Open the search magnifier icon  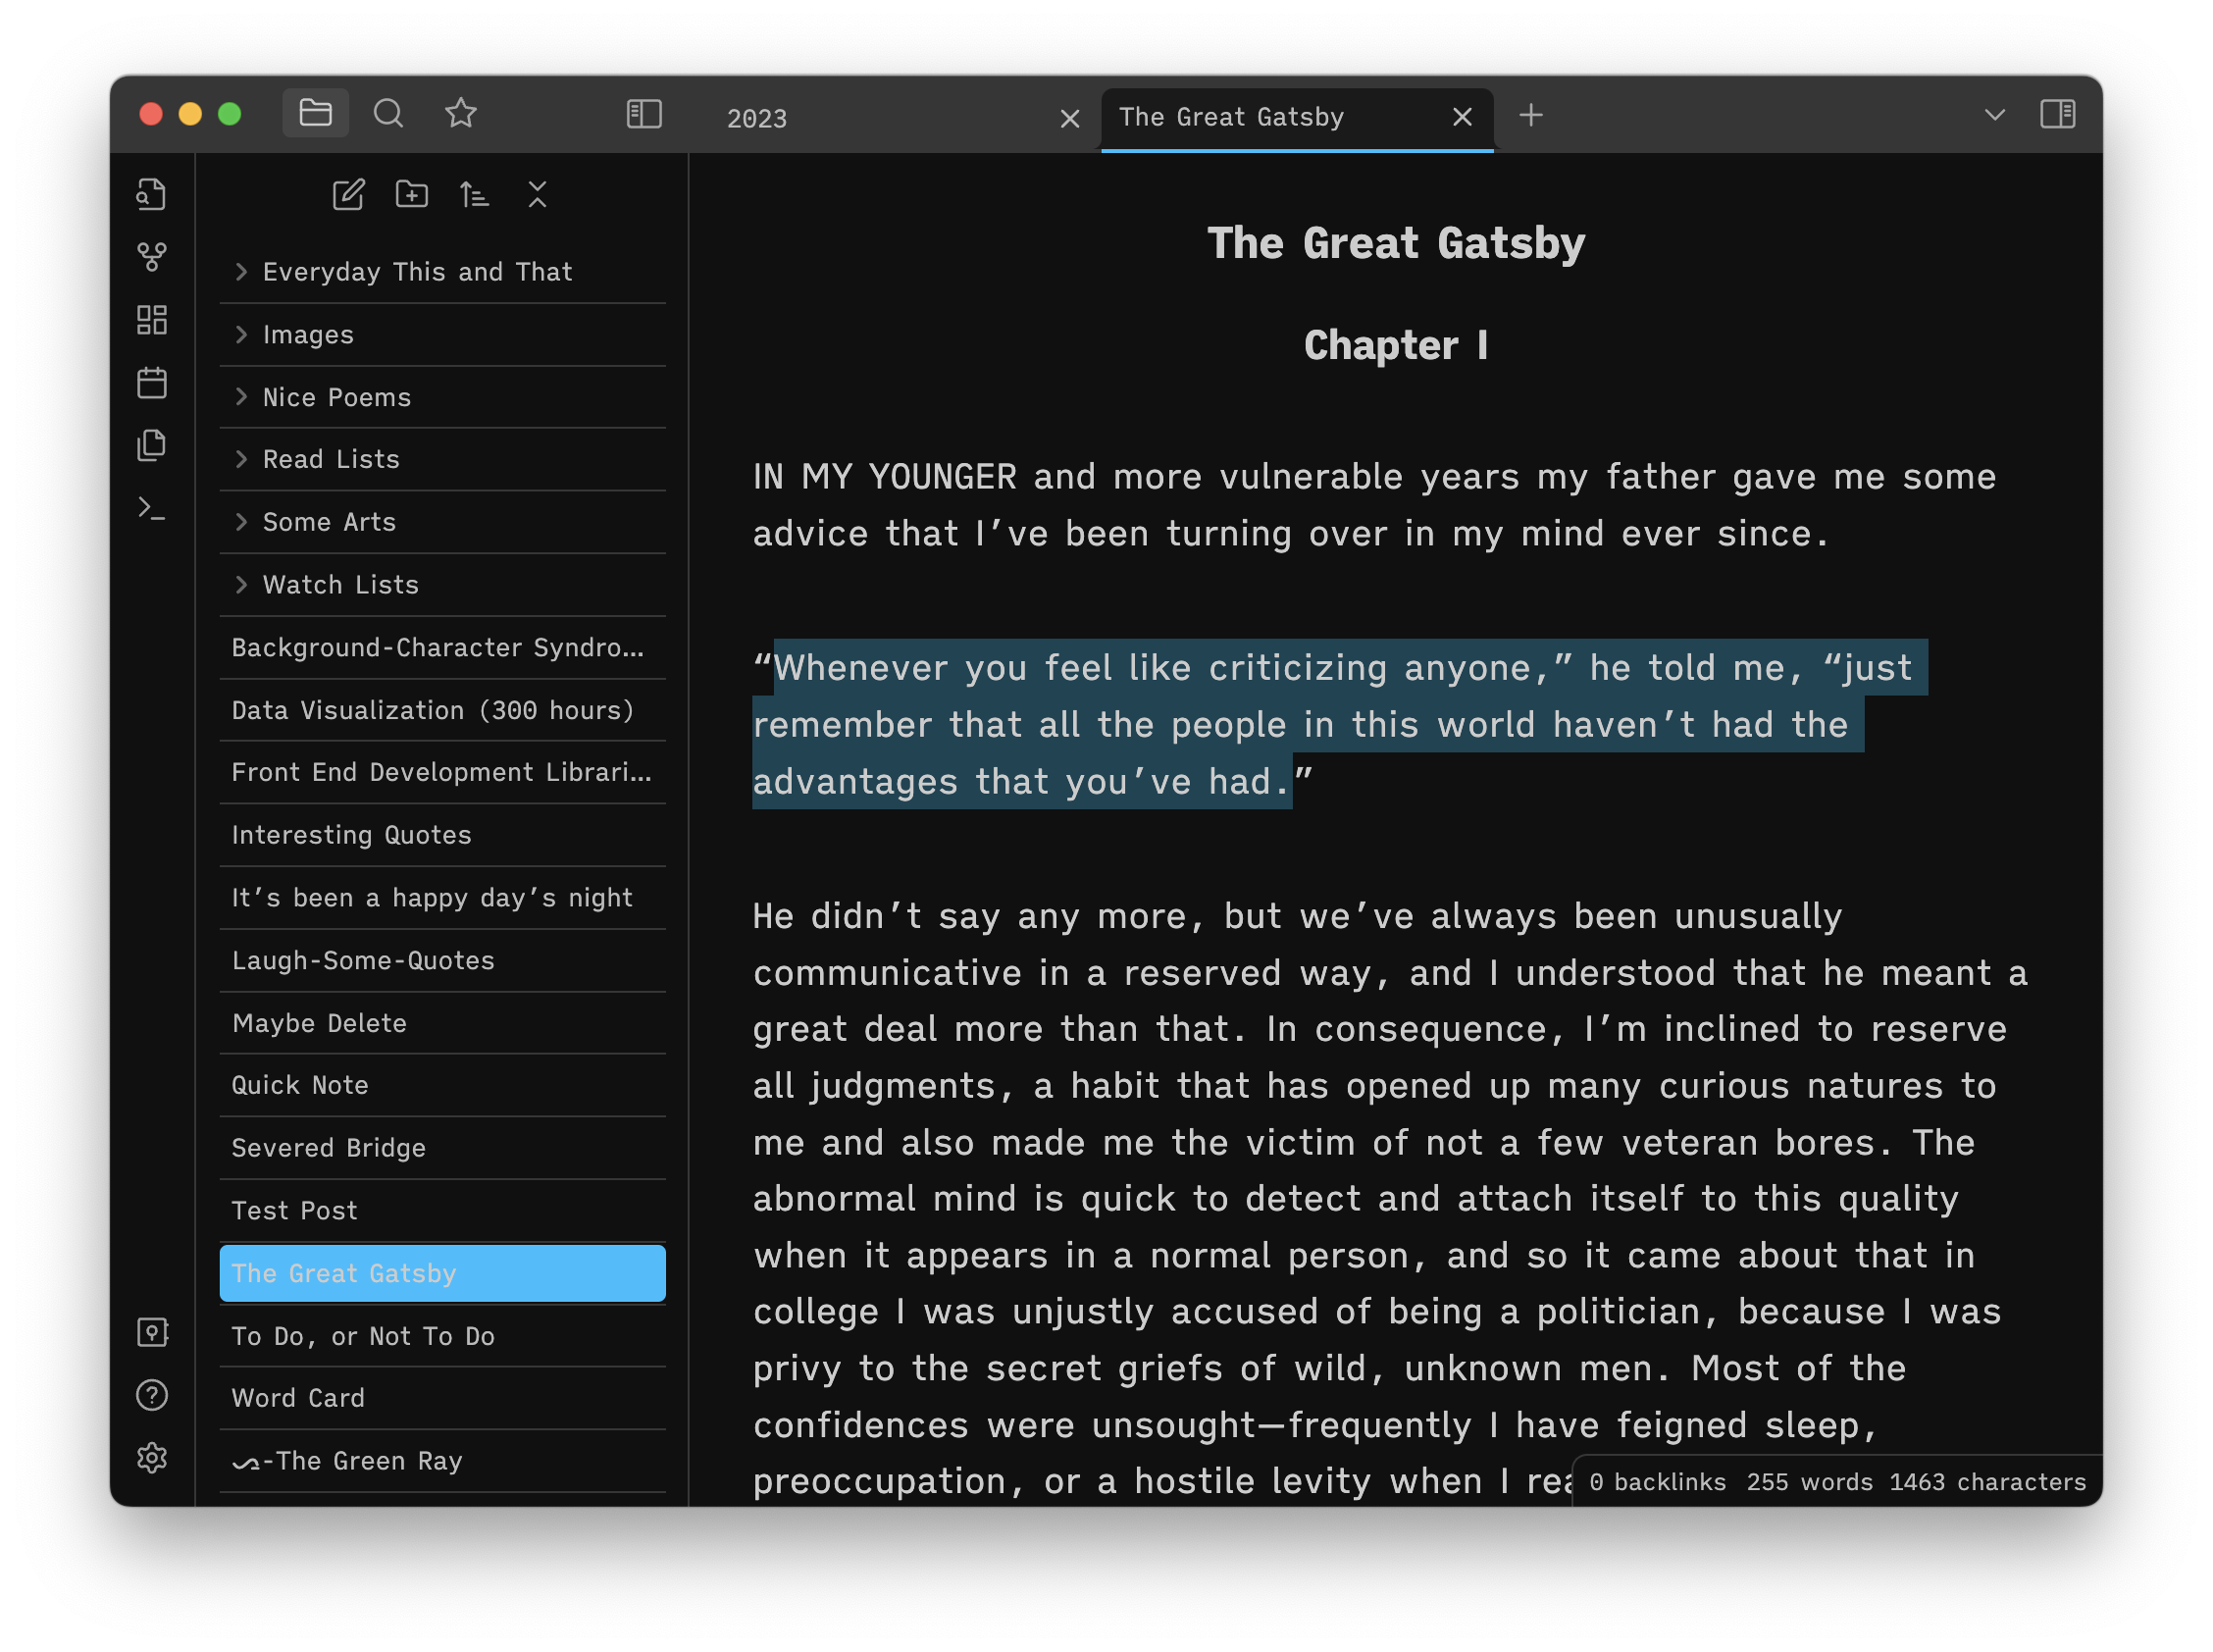coord(388,113)
